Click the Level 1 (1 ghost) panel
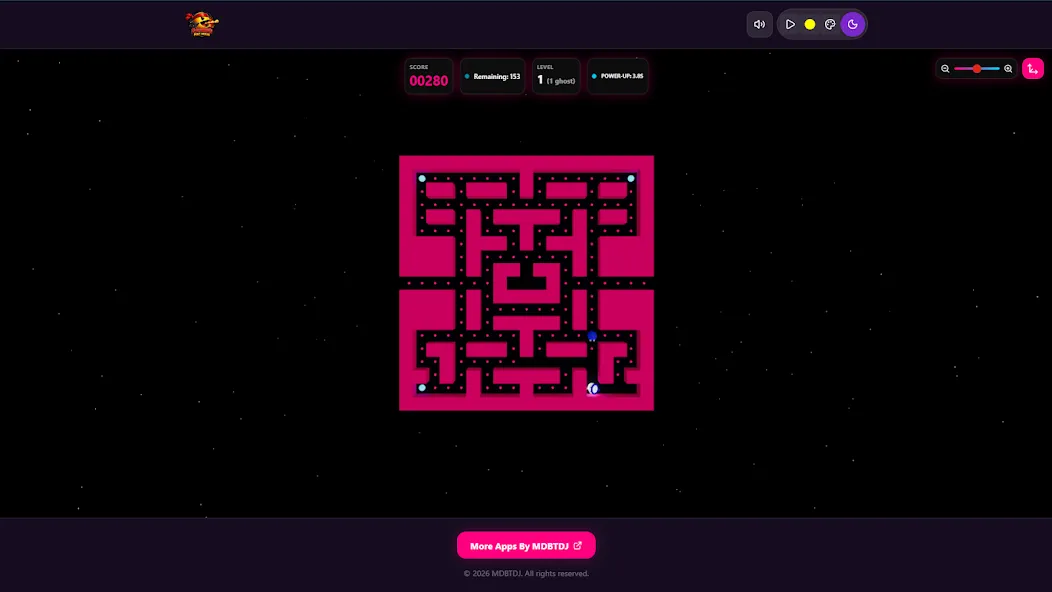Image resolution: width=1052 pixels, height=592 pixels. (556, 77)
